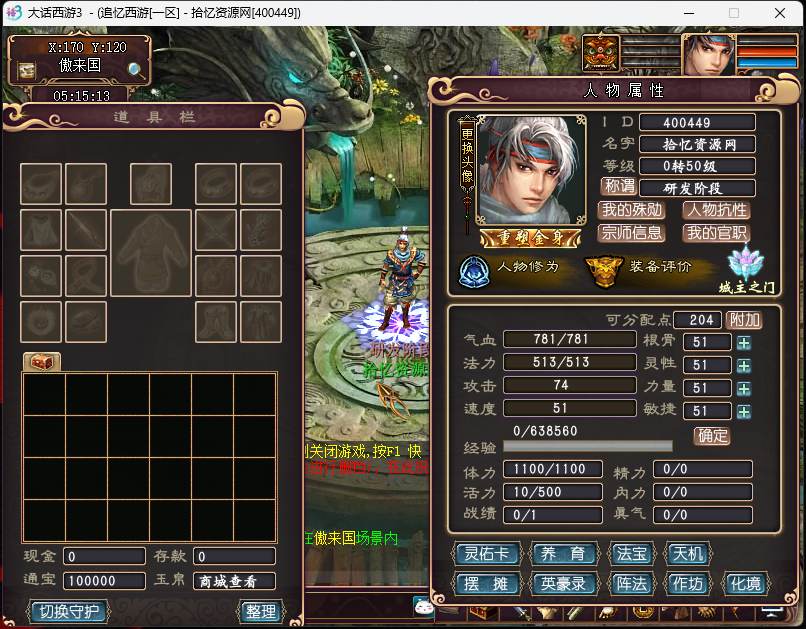The image size is (806, 629).
Task: Click the 重塑金身 banner button
Action: pyautogui.click(x=530, y=238)
